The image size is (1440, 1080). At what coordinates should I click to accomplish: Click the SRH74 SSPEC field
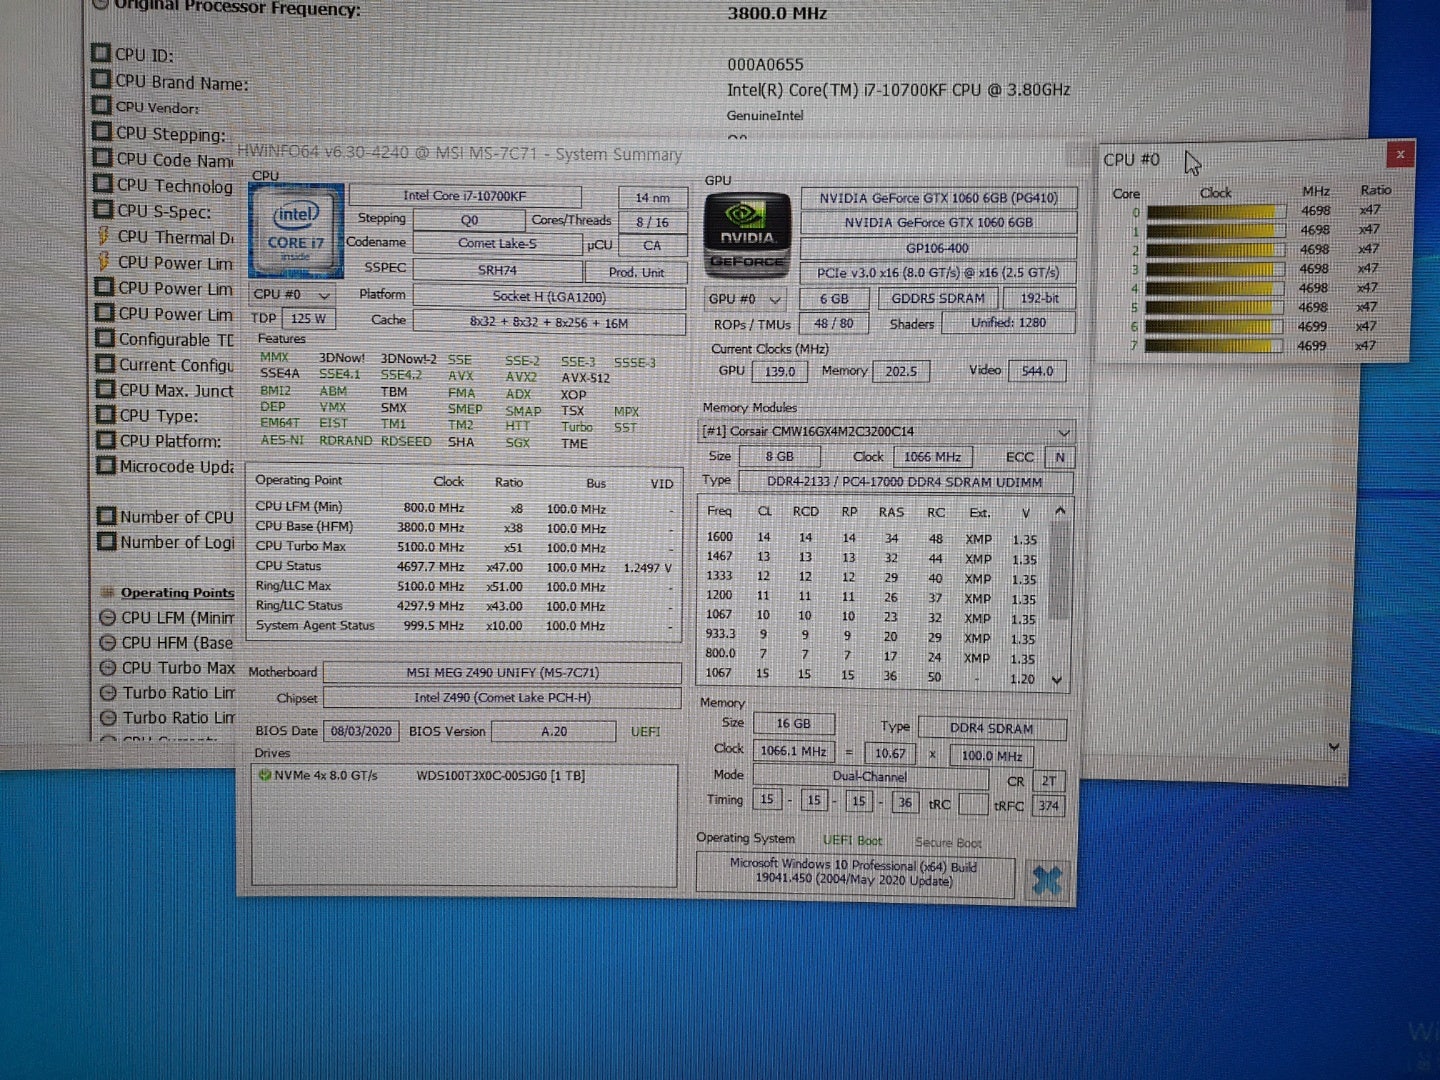(x=497, y=270)
